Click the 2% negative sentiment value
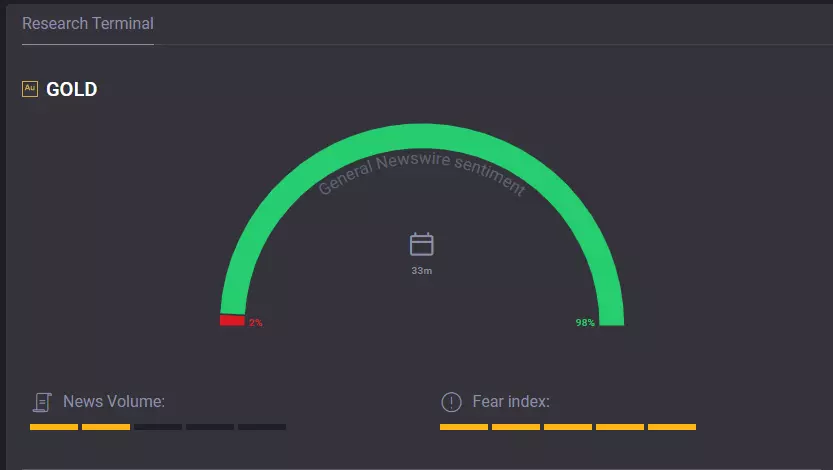The width and height of the screenshot is (833, 470). [x=256, y=322]
